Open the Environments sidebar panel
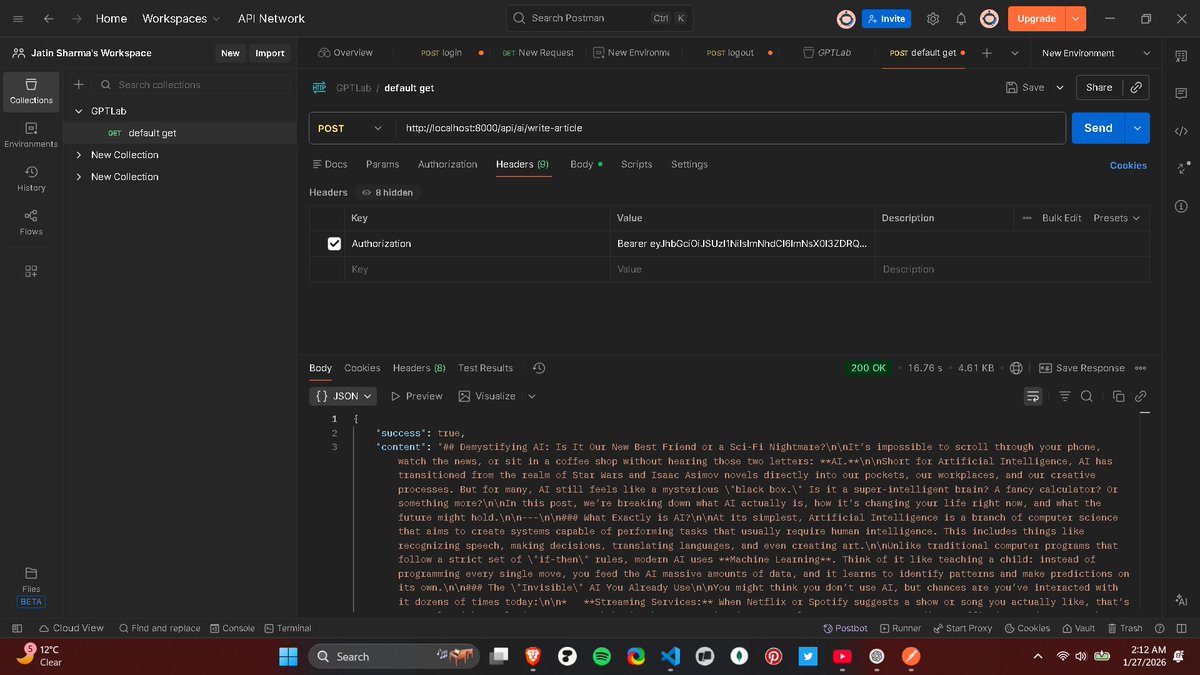 [31, 135]
